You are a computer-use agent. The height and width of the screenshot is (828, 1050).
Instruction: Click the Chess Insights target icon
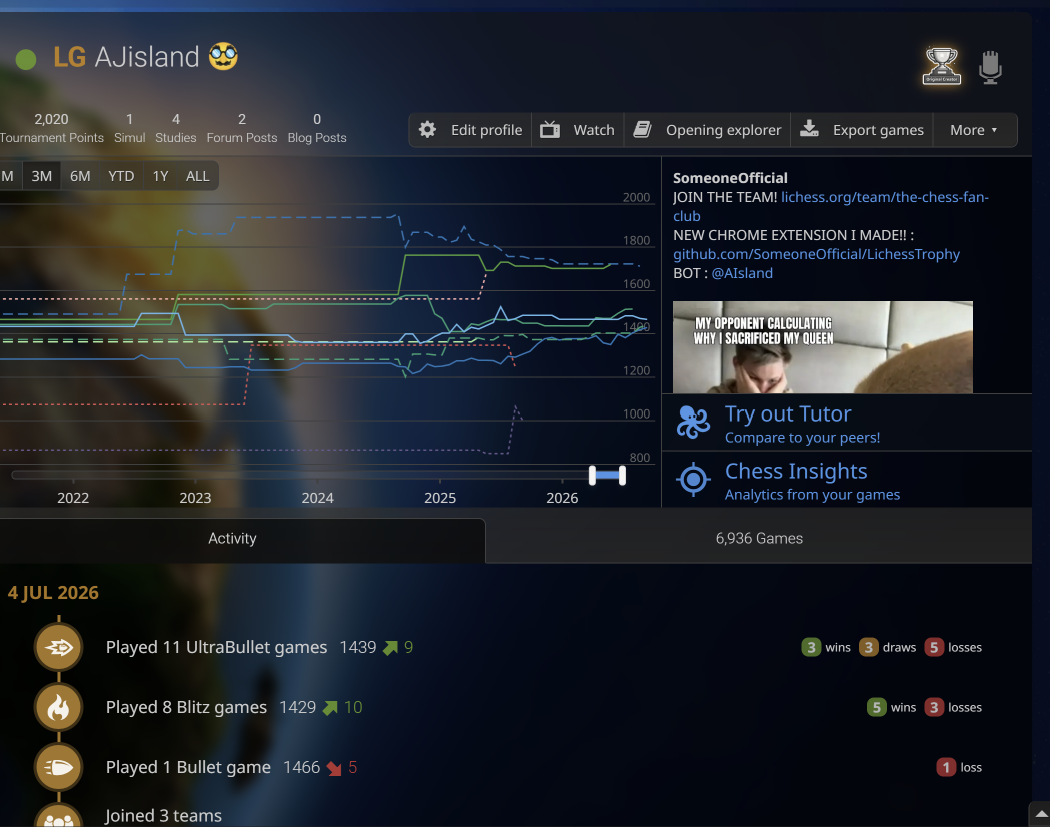[x=693, y=479]
